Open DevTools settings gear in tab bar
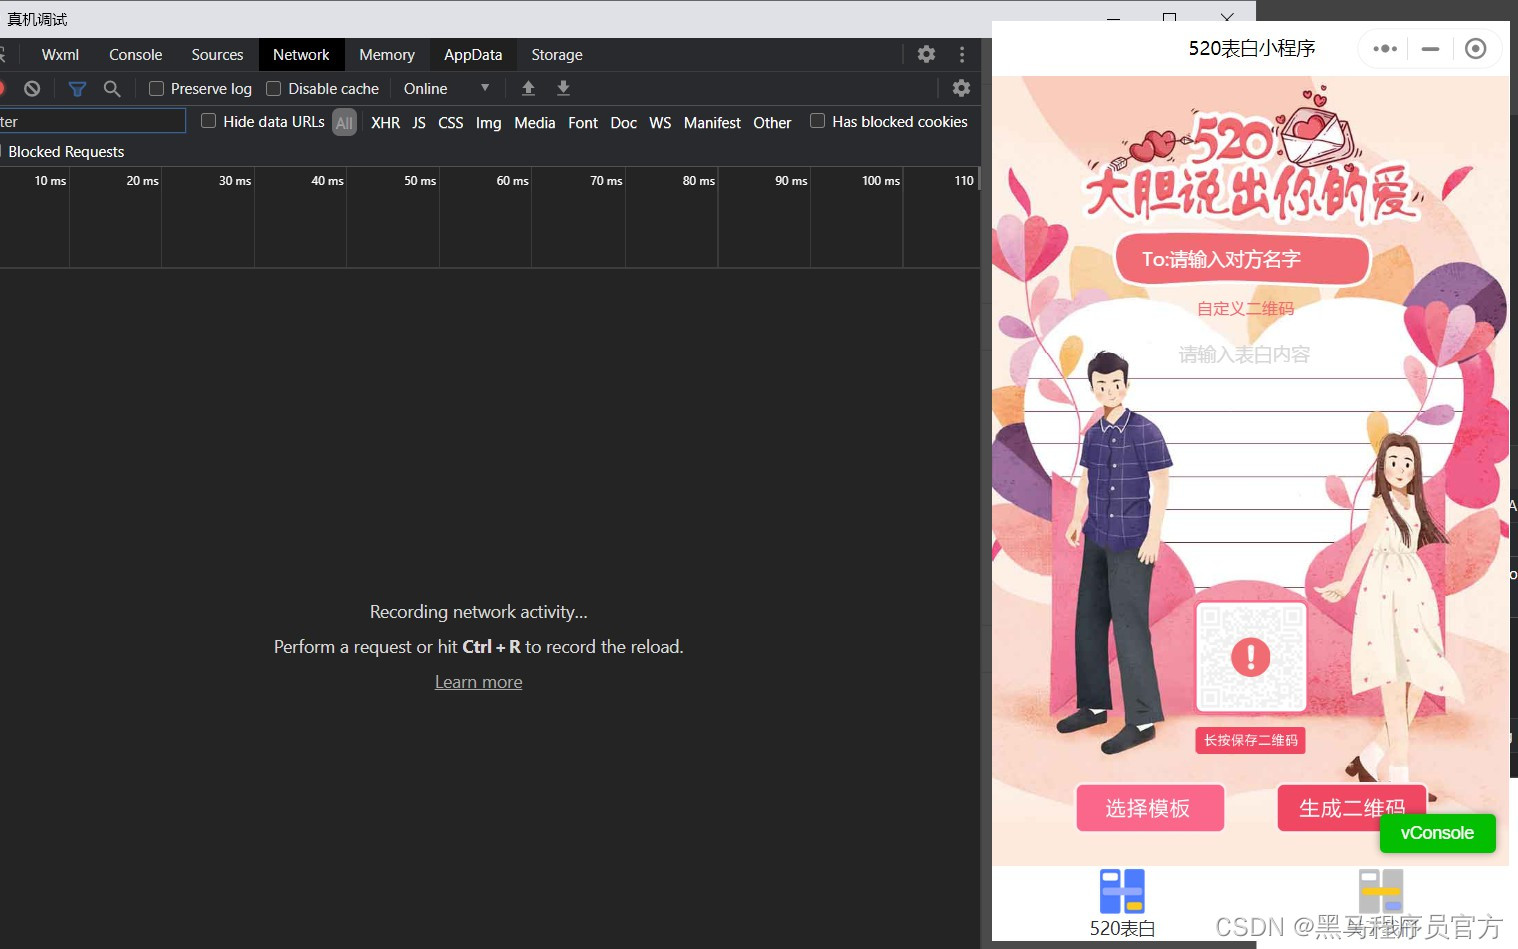 click(x=927, y=54)
